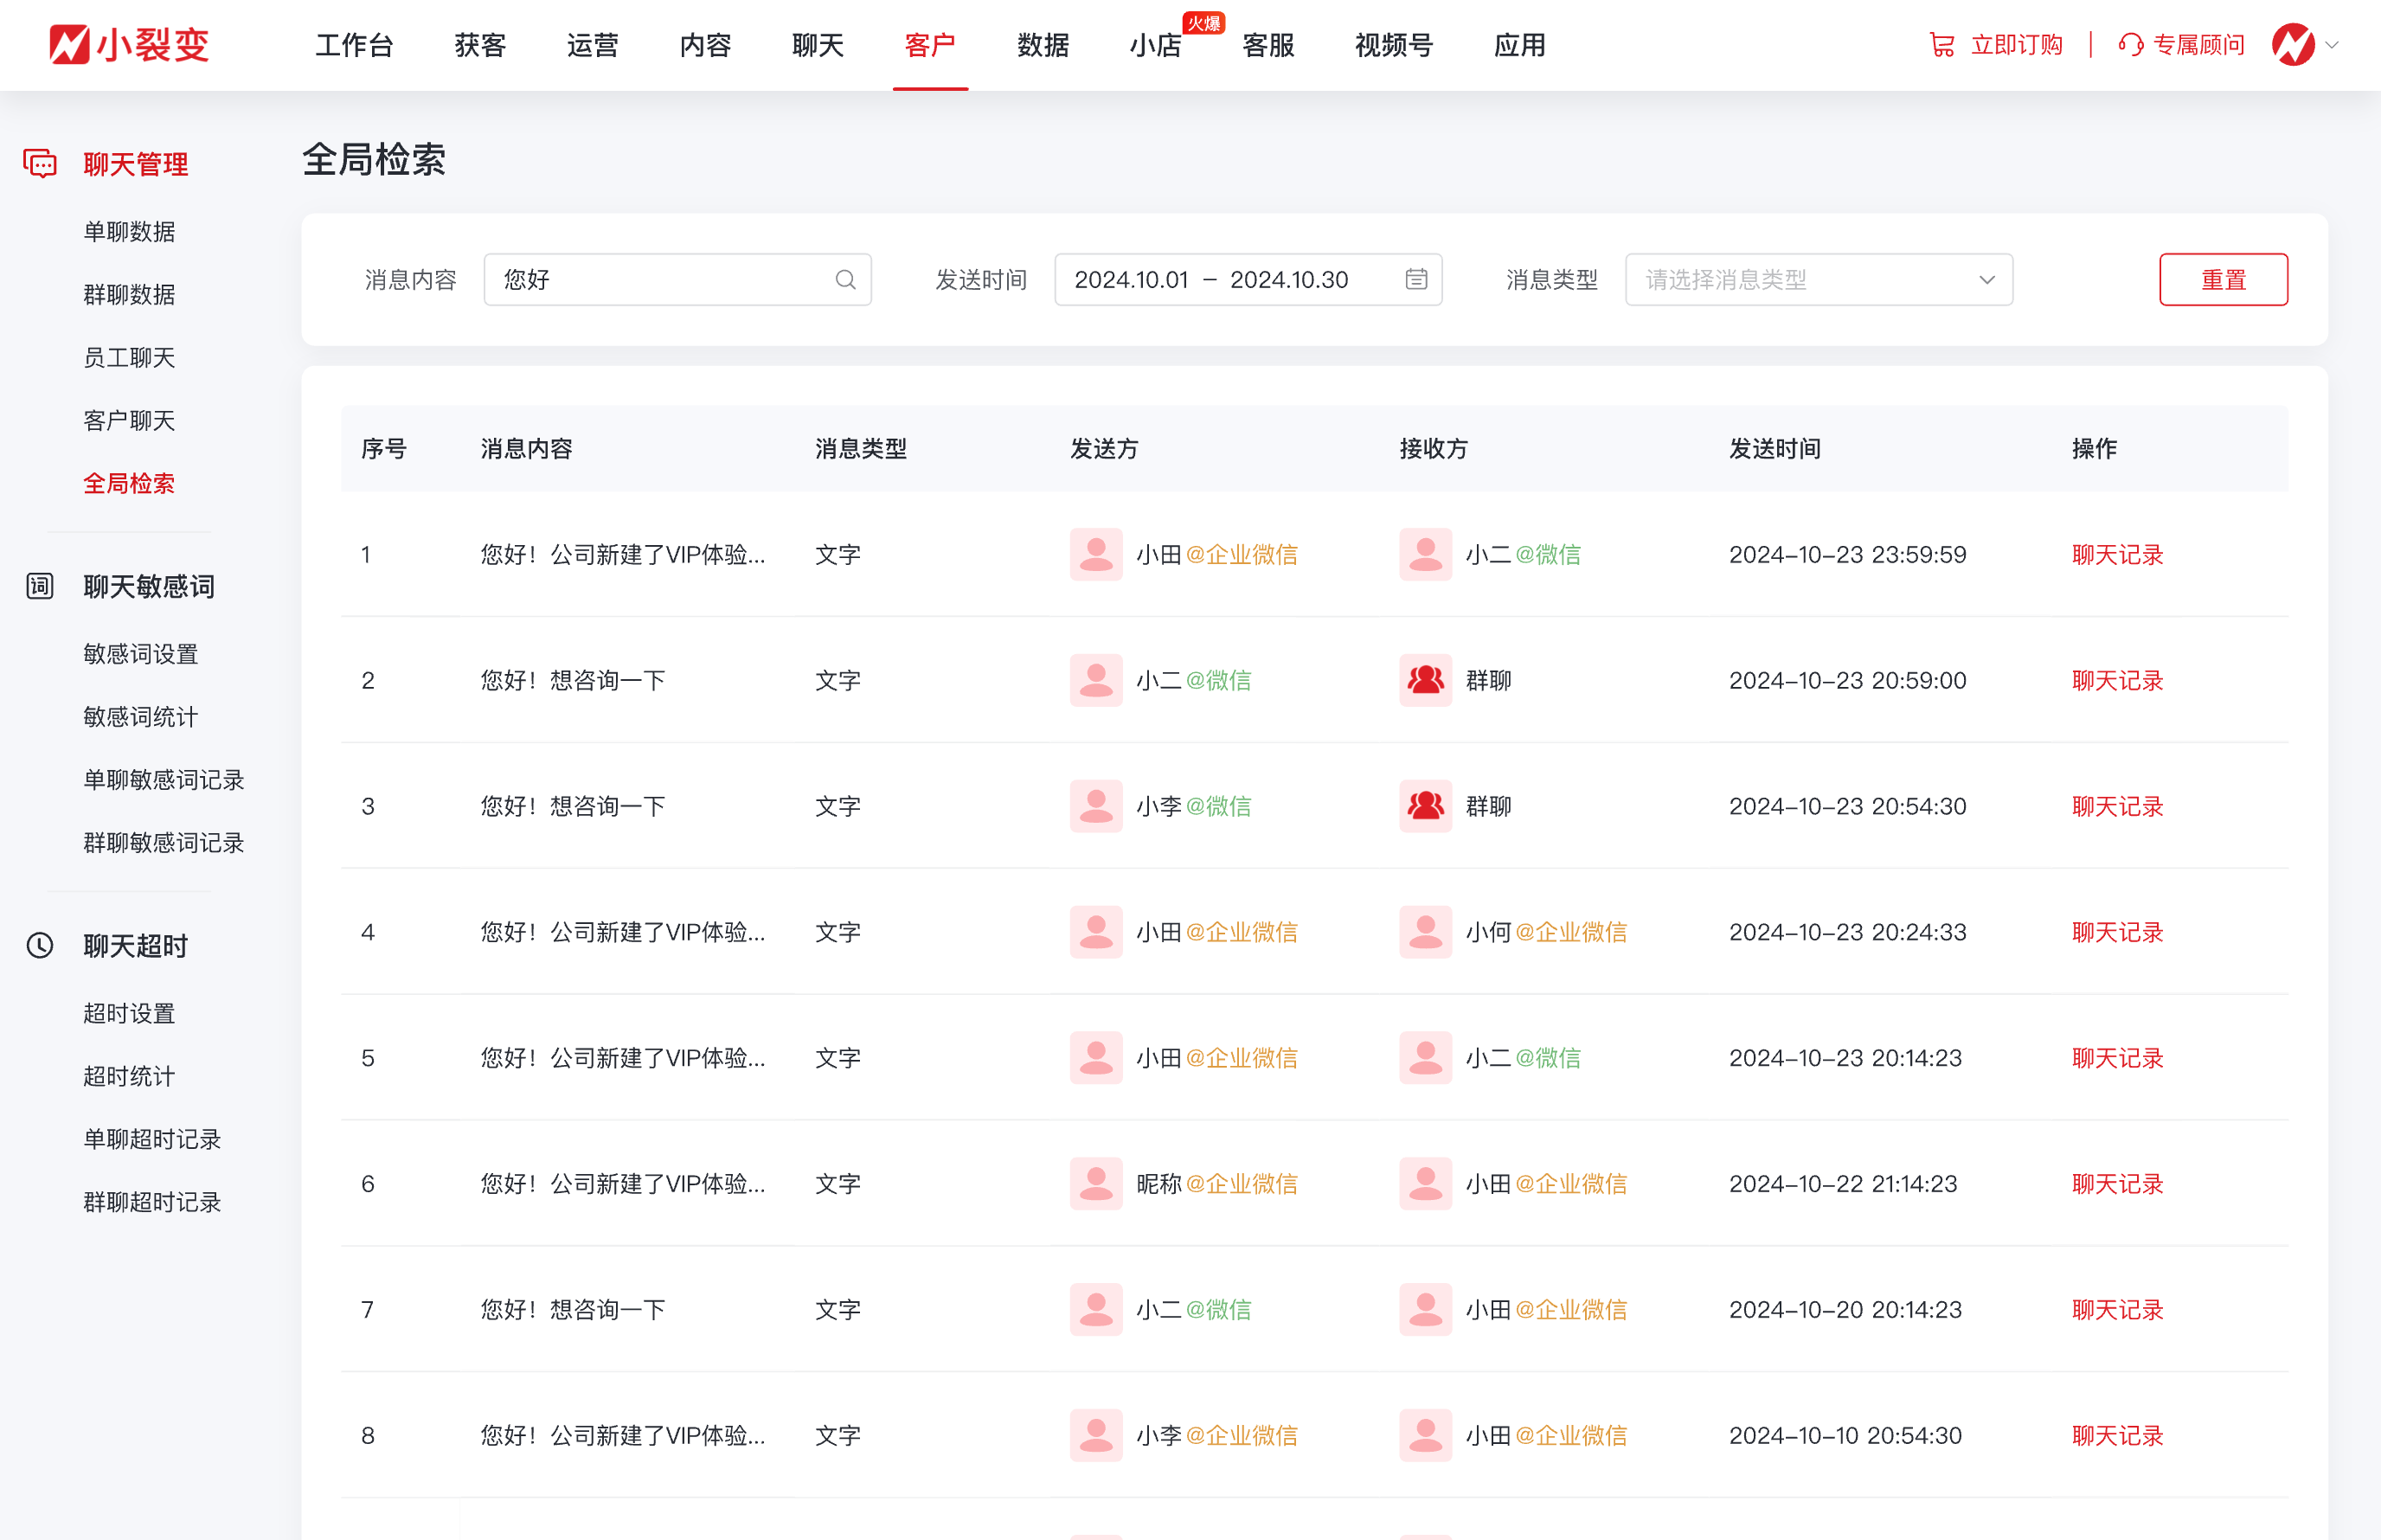Switch to the 获客 tab
Viewport: 2381px width, 1540px height.
(x=480, y=45)
